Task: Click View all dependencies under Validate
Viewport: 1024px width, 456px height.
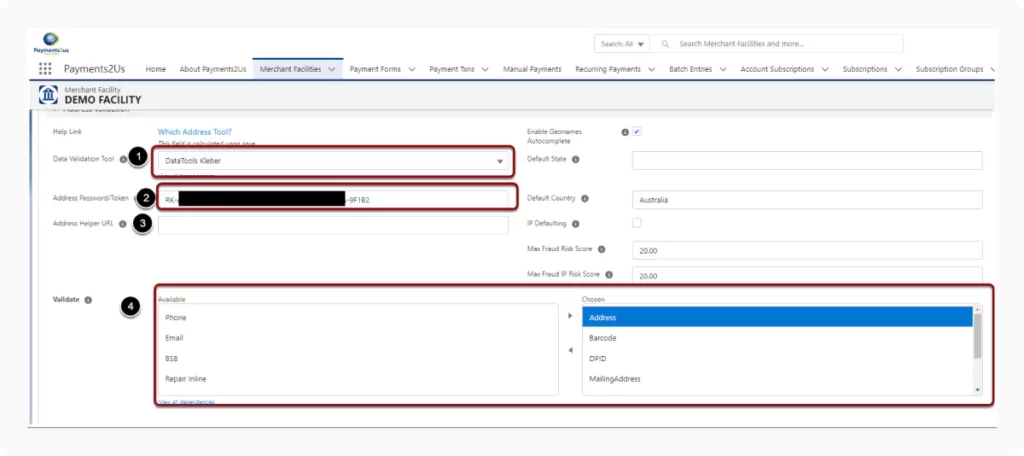Action: 186,402
